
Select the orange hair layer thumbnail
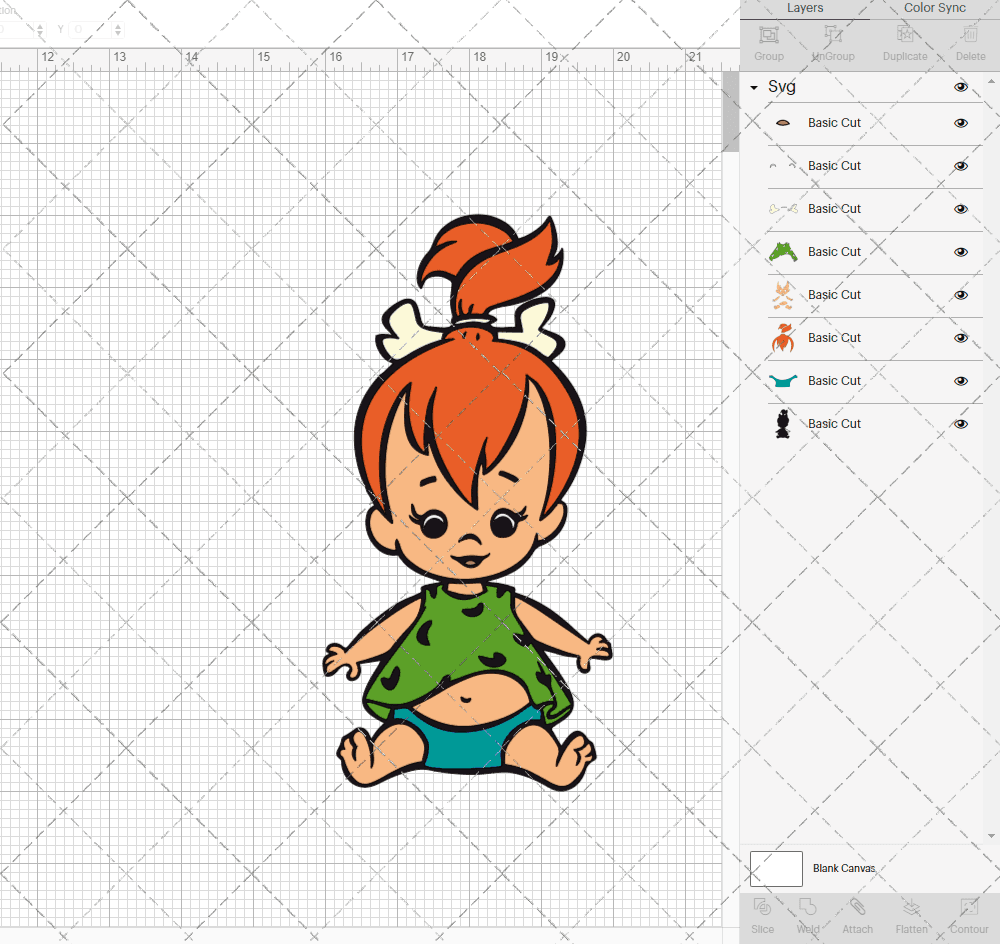[x=783, y=338]
